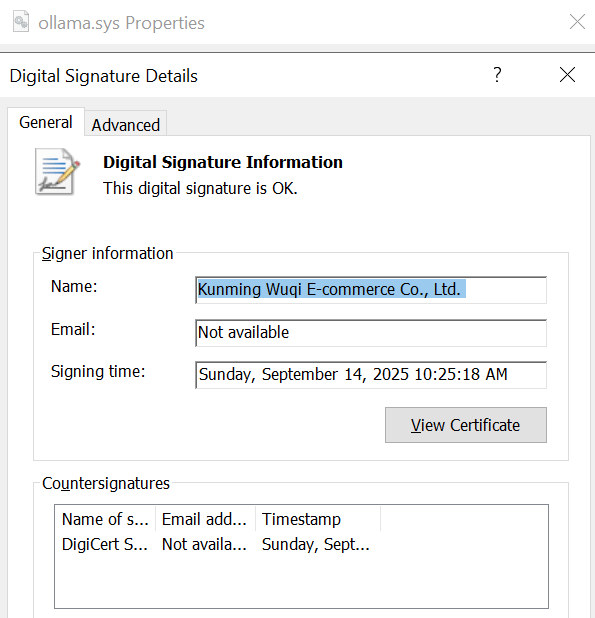
Task: Sort by the Email address column header
Action: (205, 519)
